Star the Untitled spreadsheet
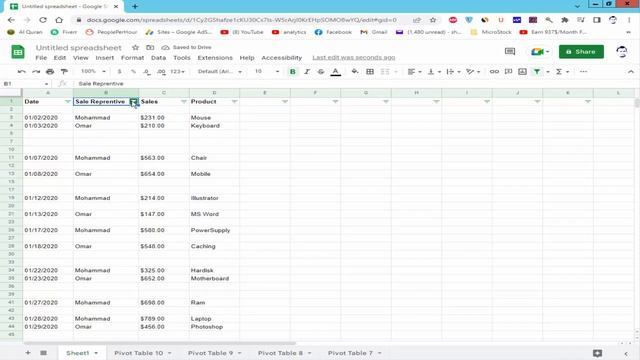The width and height of the screenshot is (640, 360). coord(136,47)
